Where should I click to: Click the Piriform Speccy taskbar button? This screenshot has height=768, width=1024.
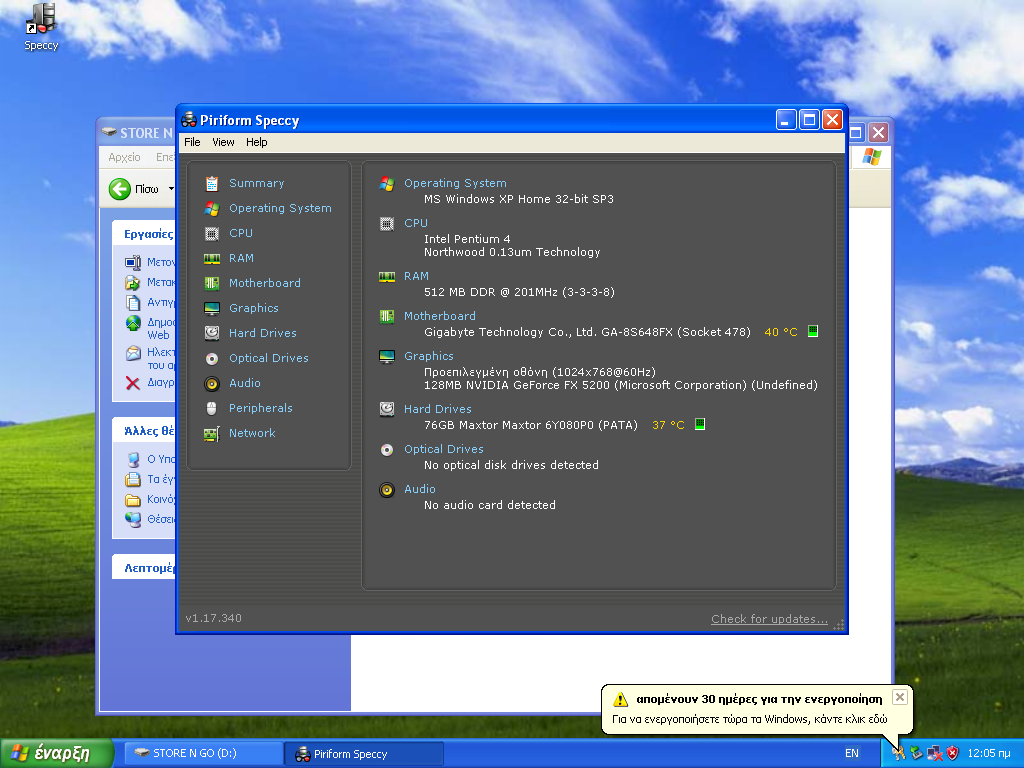tap(364, 754)
